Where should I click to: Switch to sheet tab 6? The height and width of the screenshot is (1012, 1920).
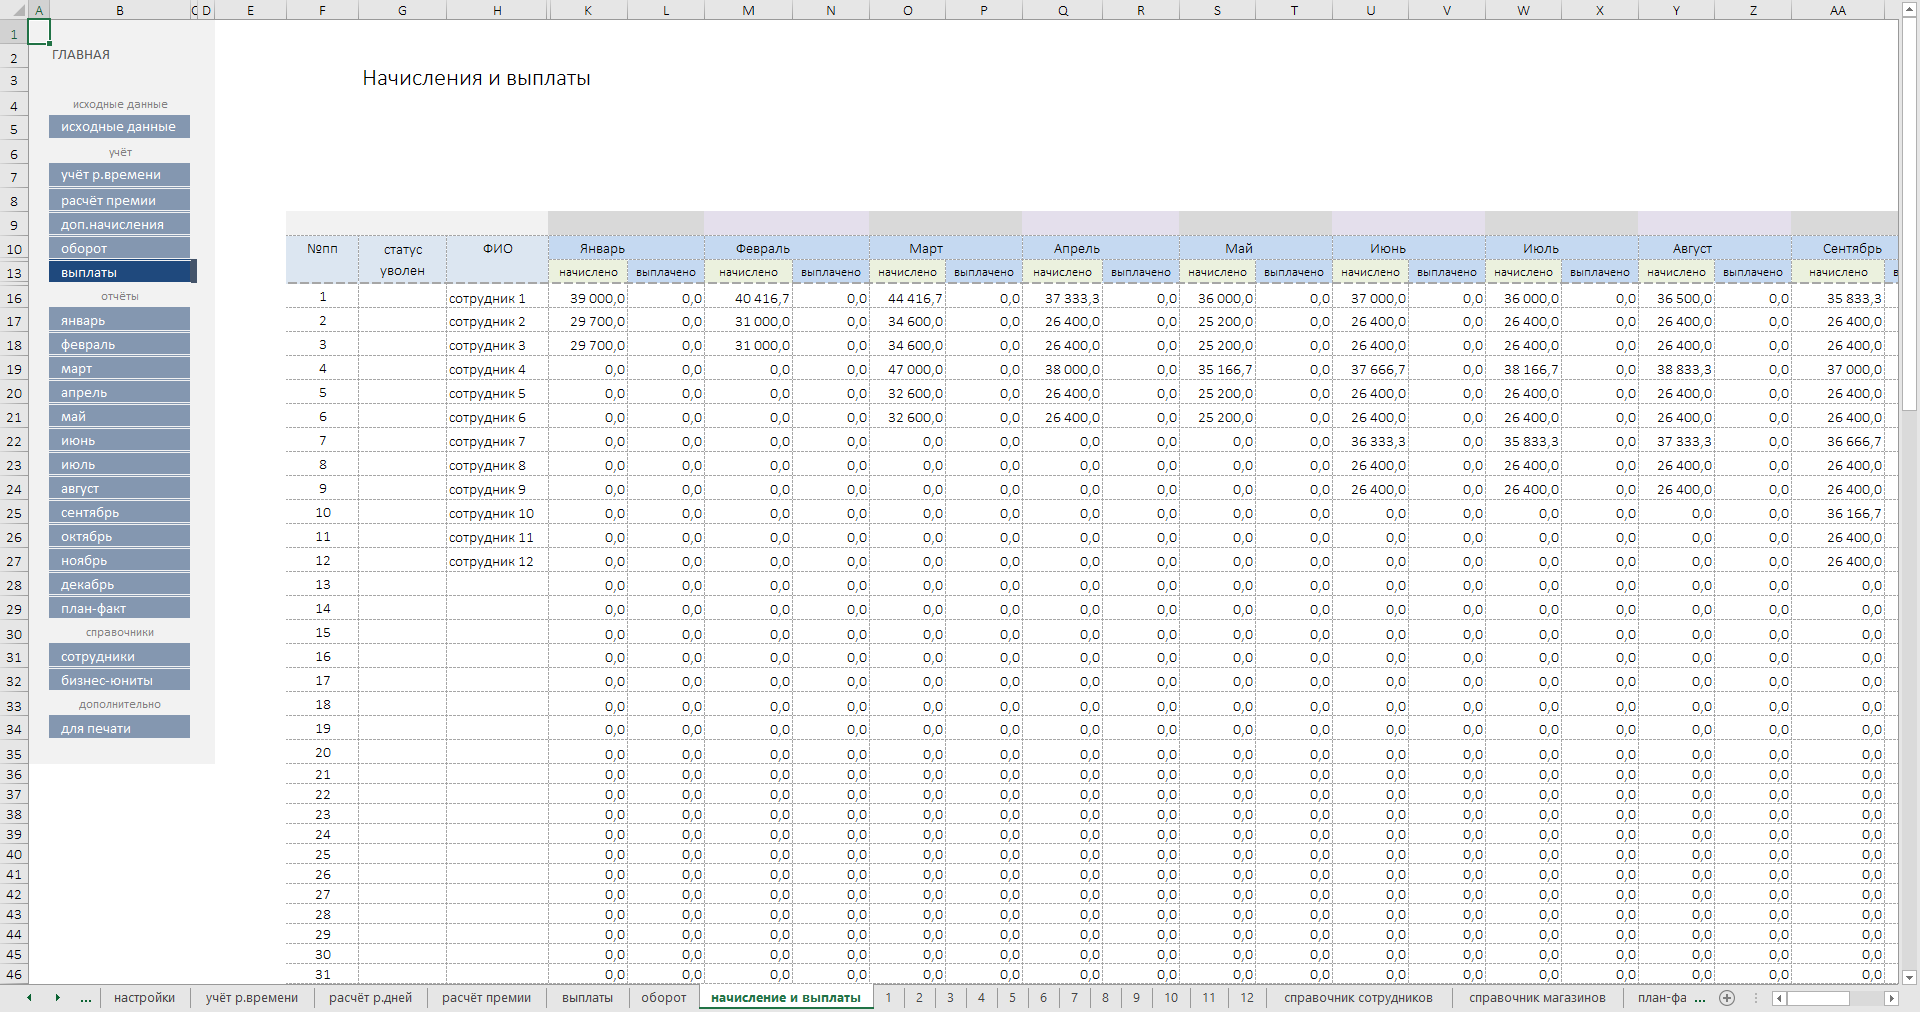pyautogui.click(x=1043, y=998)
